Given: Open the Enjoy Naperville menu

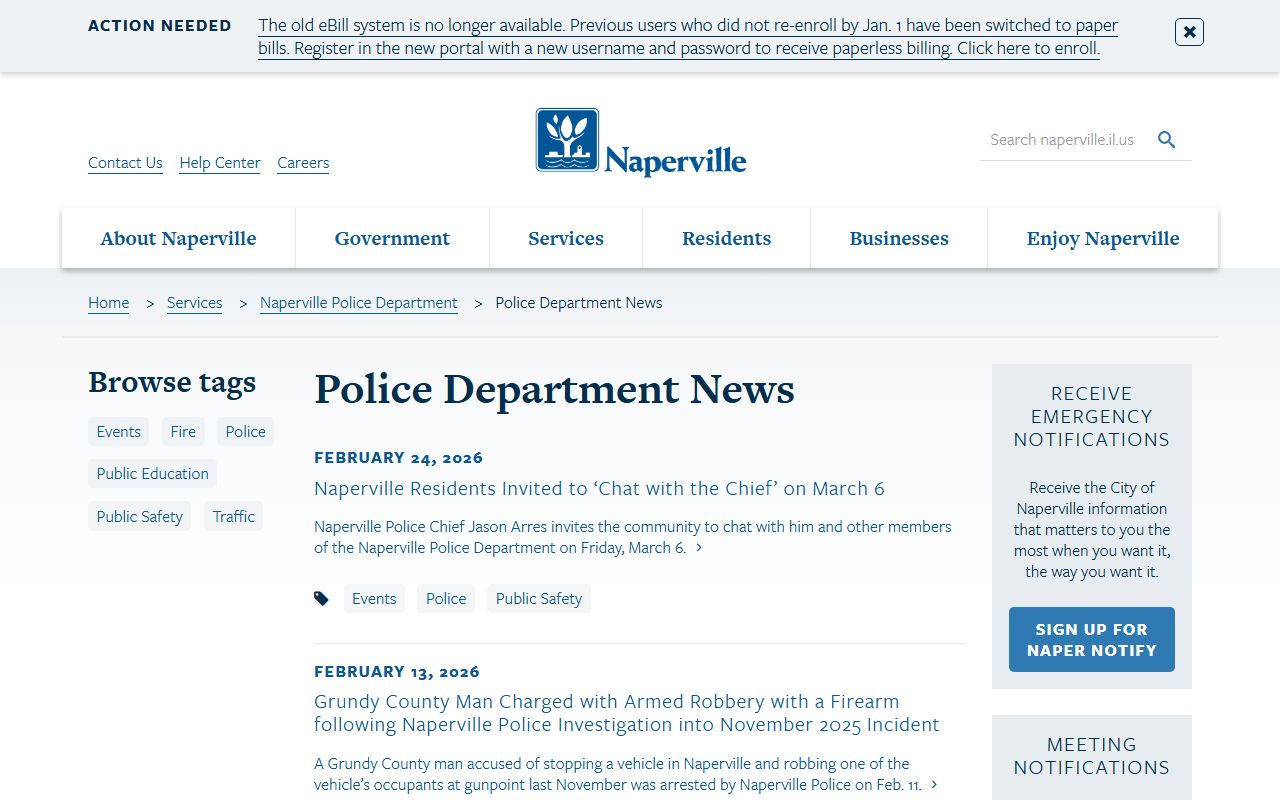Looking at the screenshot, I should [1103, 238].
